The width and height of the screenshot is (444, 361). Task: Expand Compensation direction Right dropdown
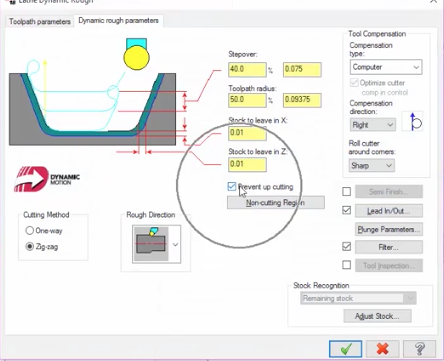[373, 125]
